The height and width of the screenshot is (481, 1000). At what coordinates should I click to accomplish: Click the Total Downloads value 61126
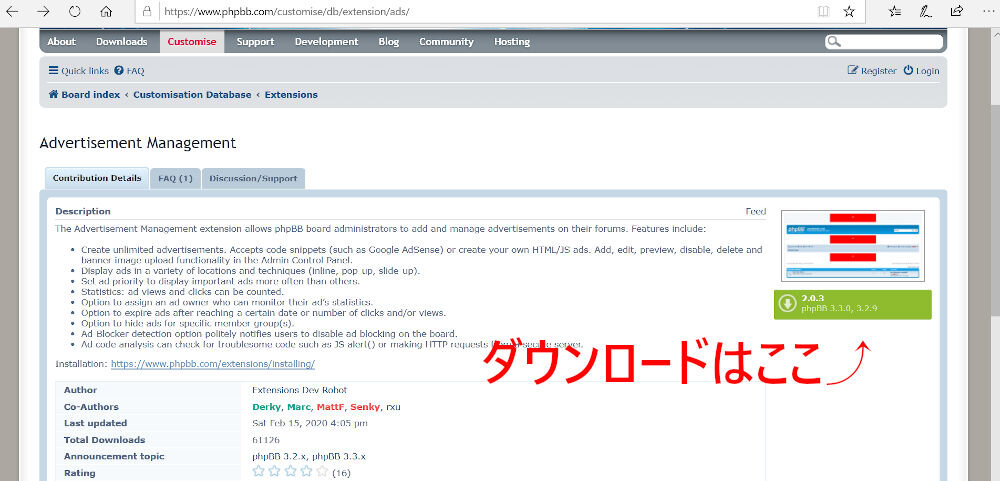click(x=266, y=440)
